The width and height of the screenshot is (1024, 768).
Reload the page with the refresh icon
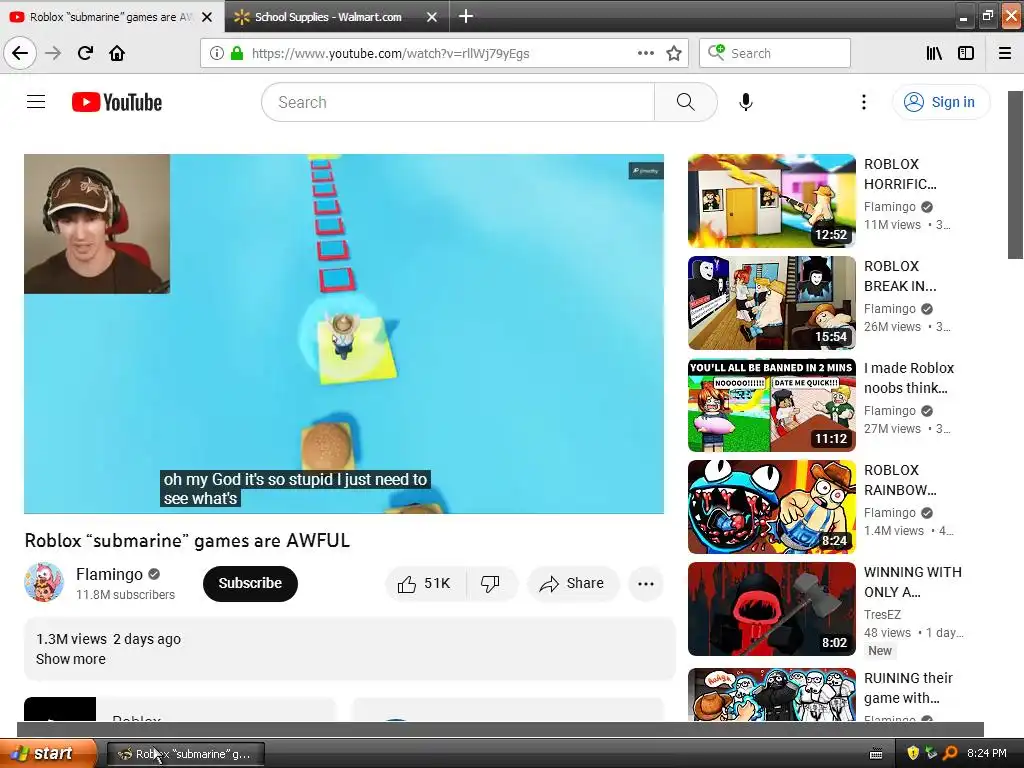click(x=85, y=53)
